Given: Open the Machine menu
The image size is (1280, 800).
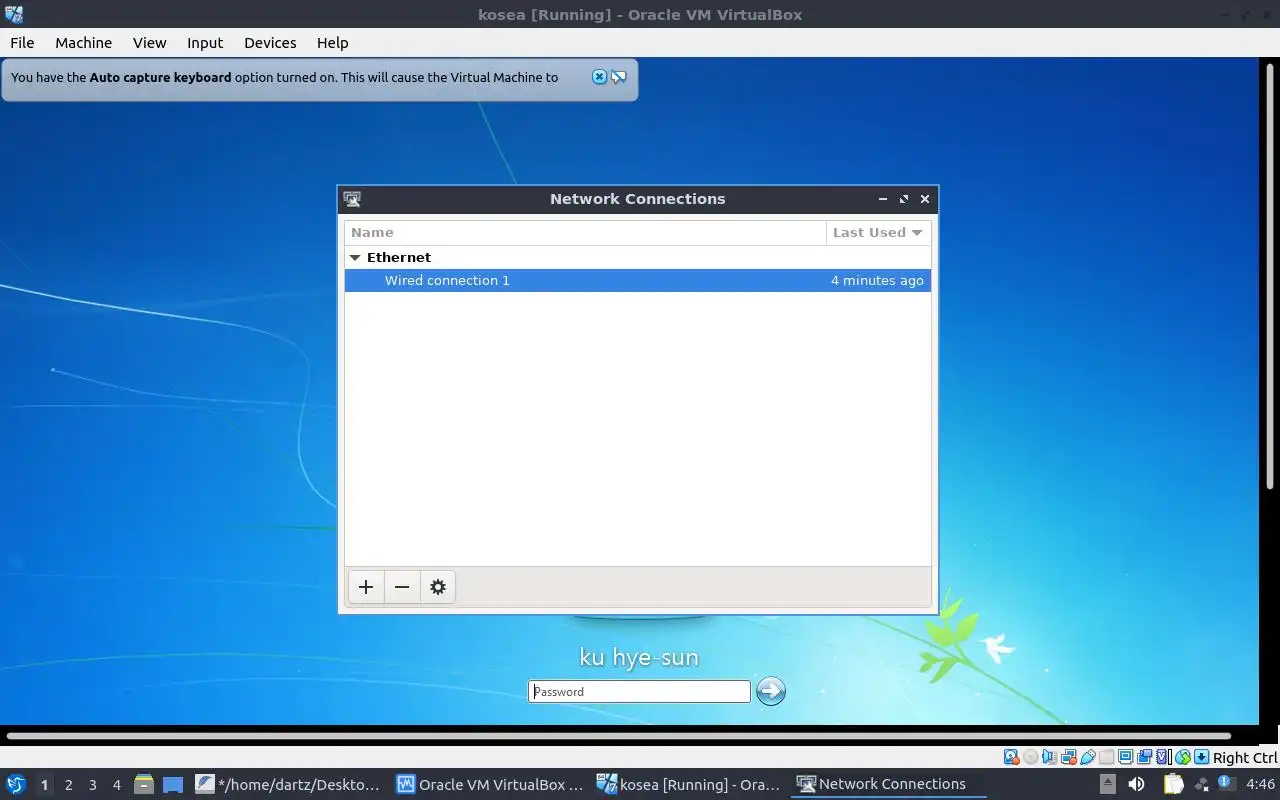Looking at the screenshot, I should coord(84,42).
